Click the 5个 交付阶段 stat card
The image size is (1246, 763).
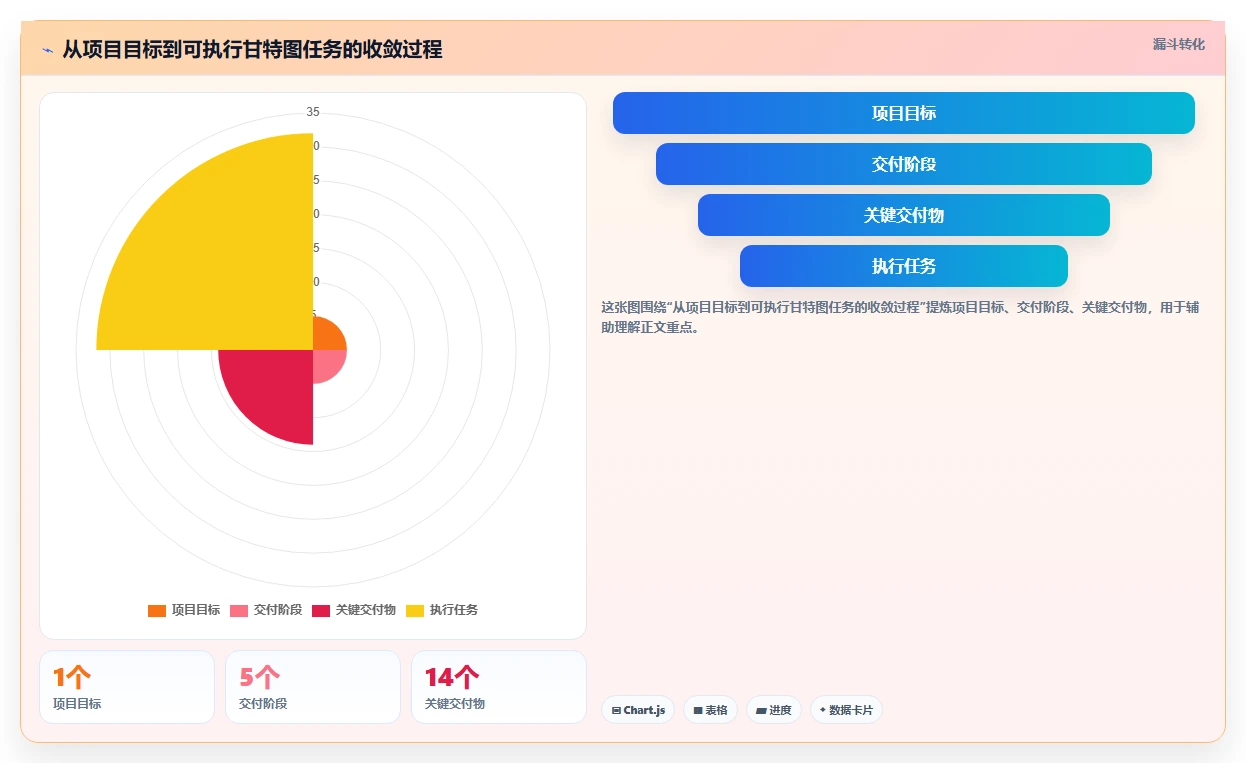point(312,687)
